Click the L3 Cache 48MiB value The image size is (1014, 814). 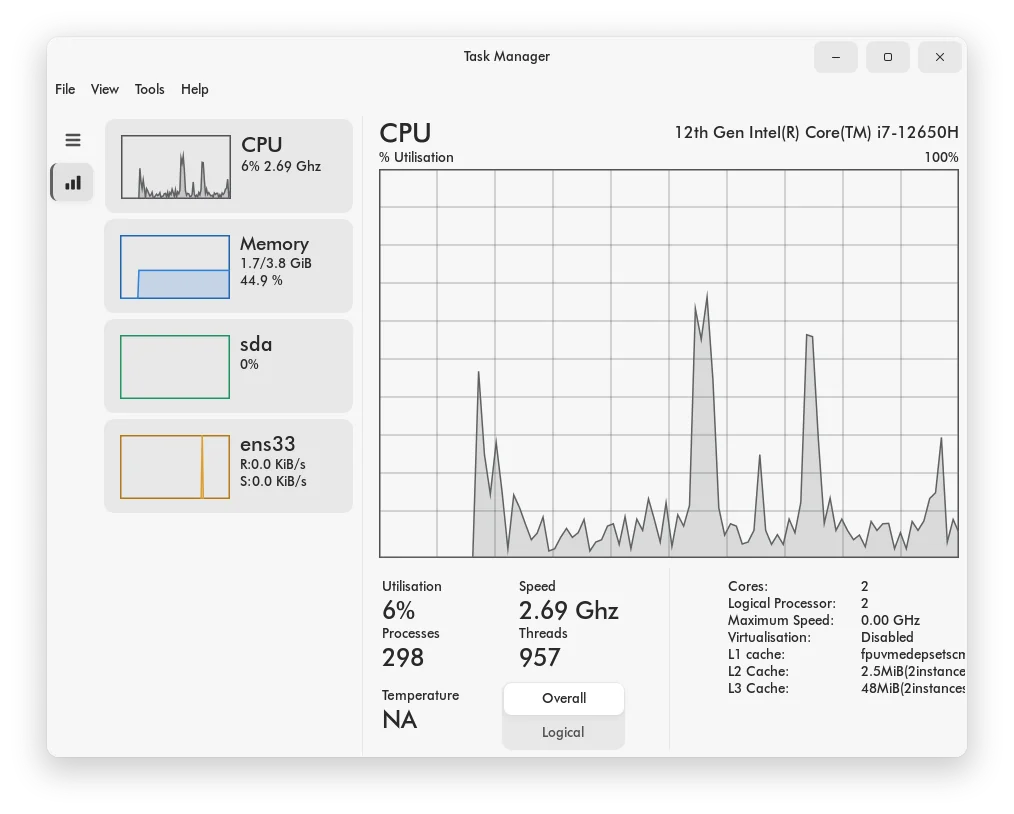pyautogui.click(x=912, y=689)
